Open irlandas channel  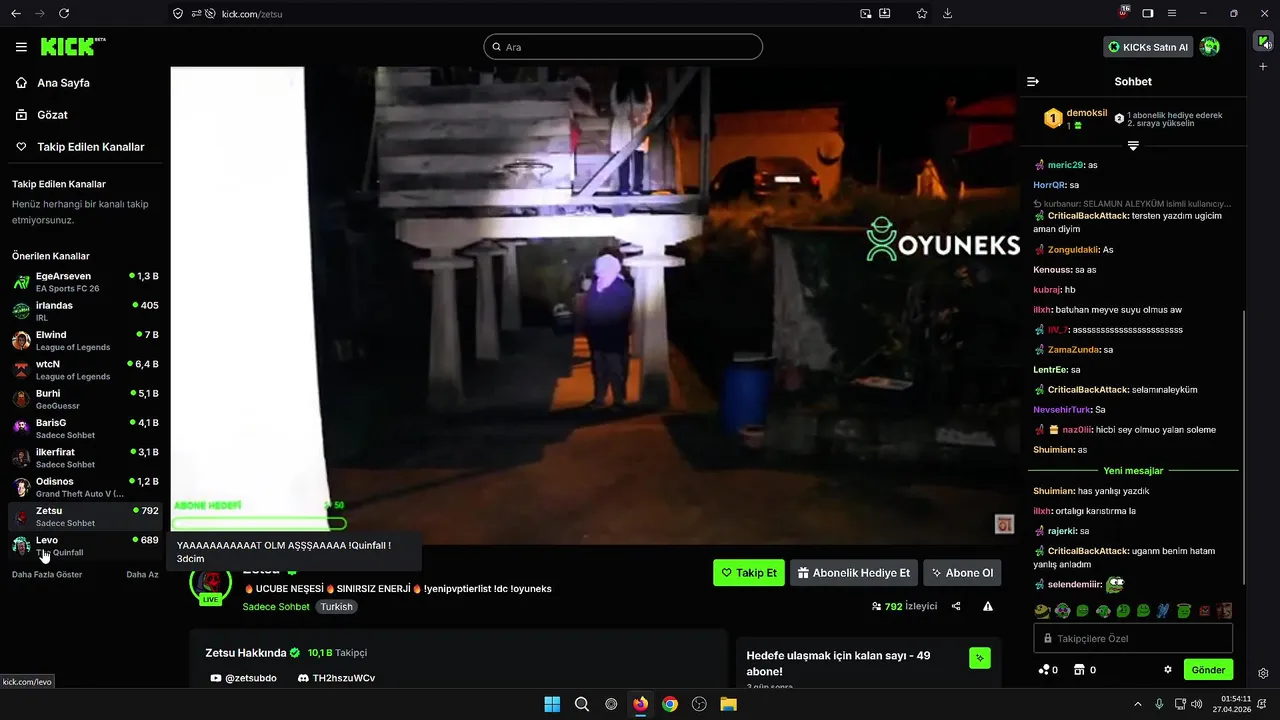click(85, 311)
